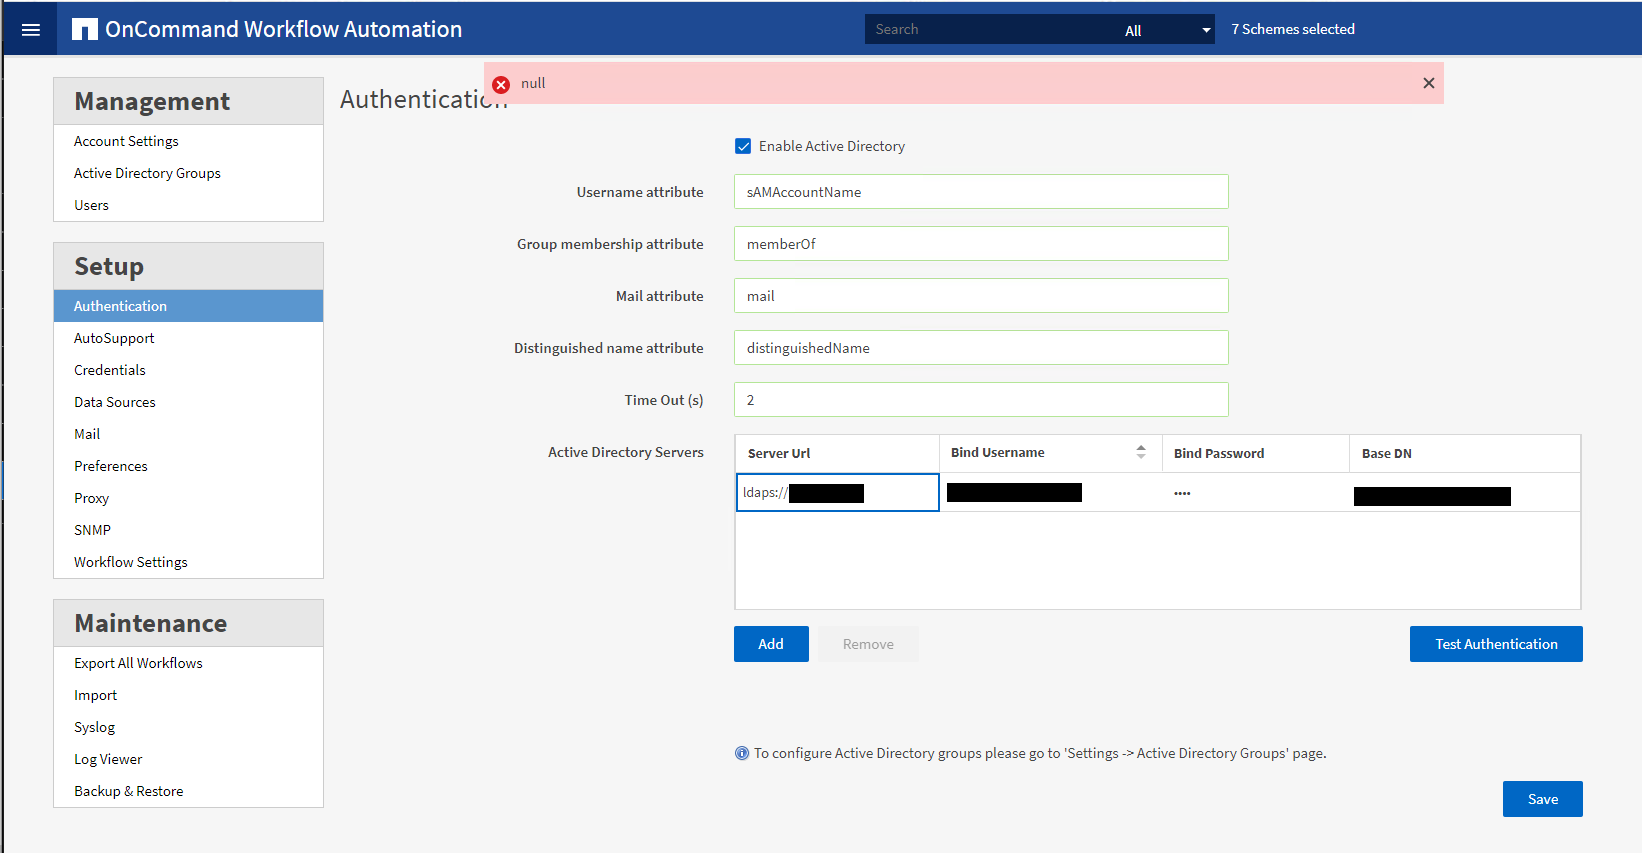
Task: Click the Bind Password column header
Action: pyautogui.click(x=1218, y=453)
